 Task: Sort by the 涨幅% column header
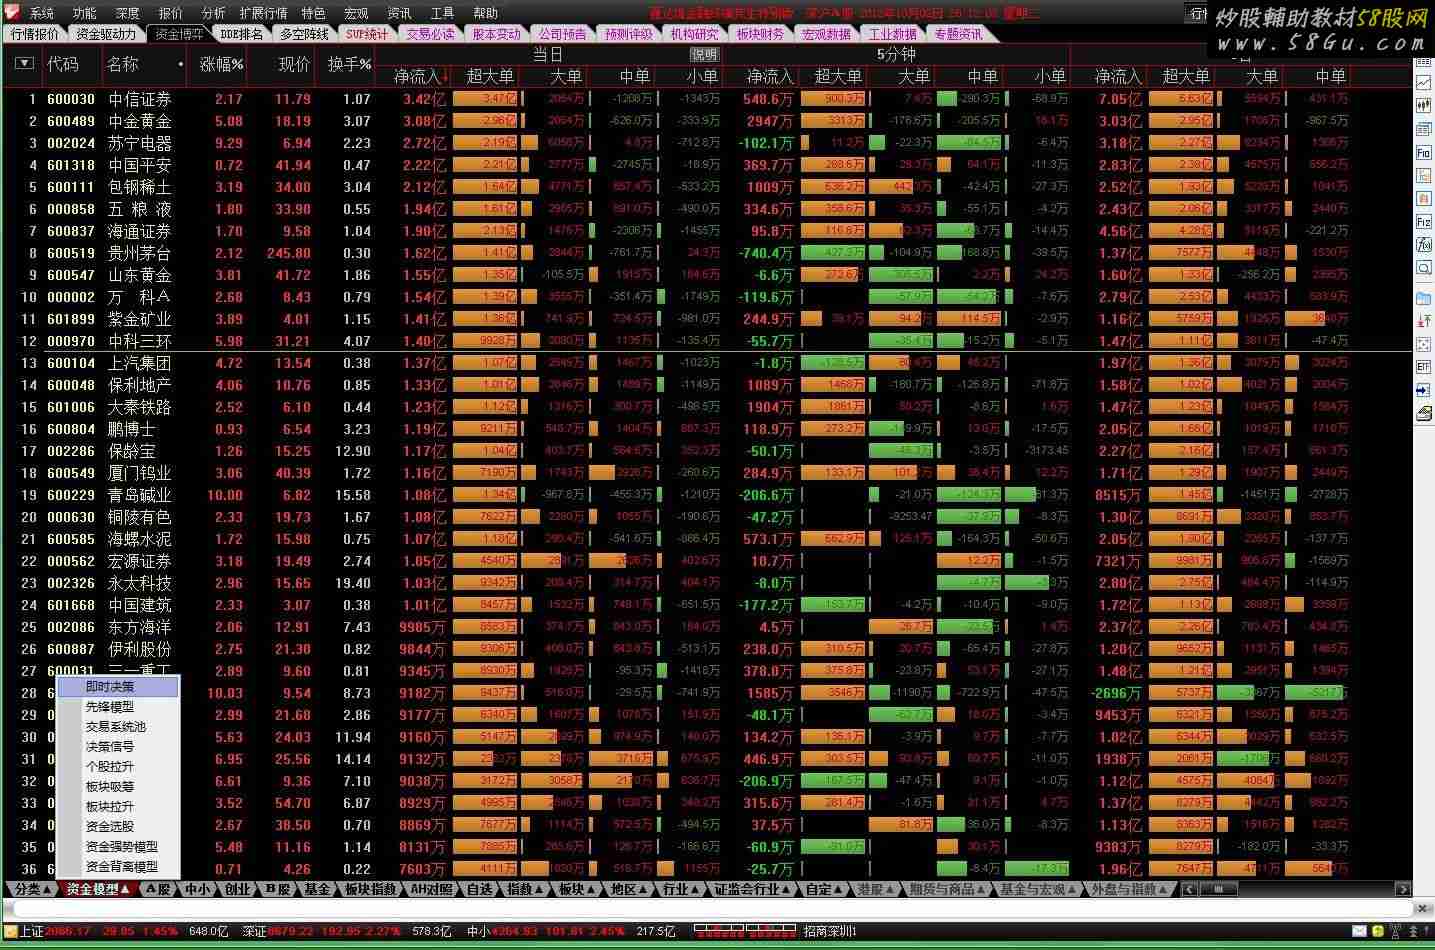point(222,64)
